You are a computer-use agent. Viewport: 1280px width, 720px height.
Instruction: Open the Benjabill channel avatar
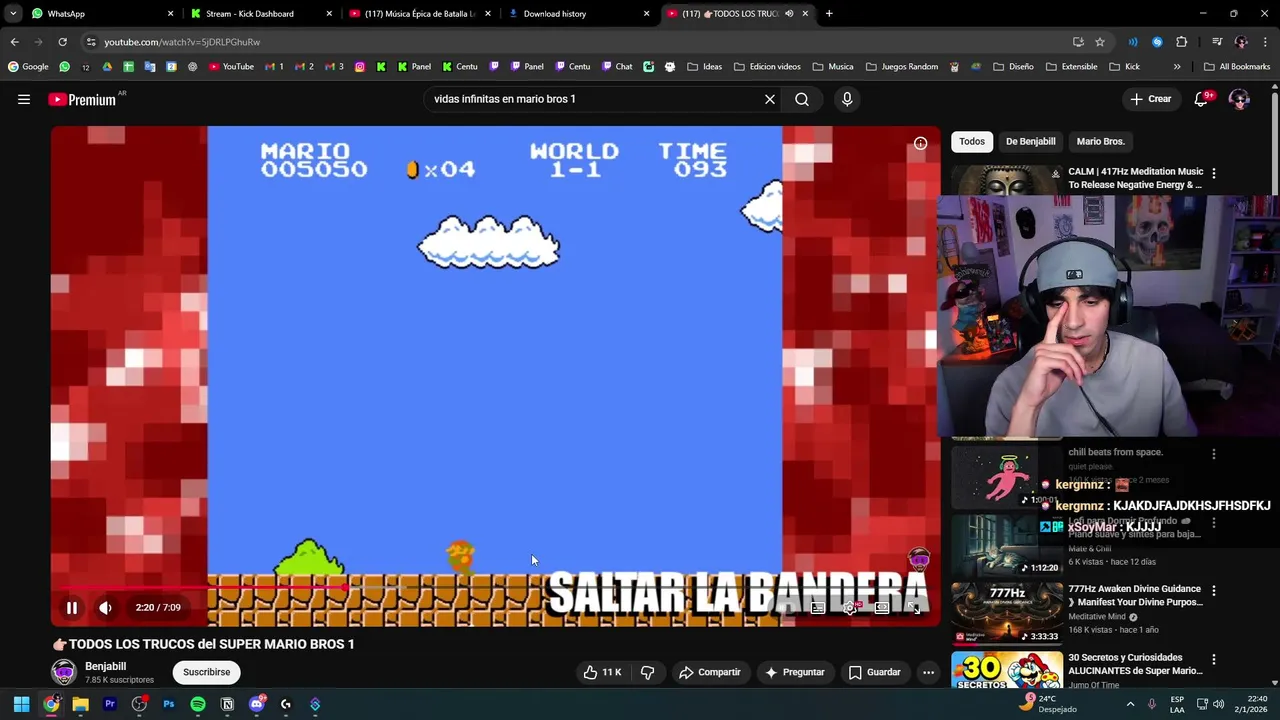click(64, 672)
